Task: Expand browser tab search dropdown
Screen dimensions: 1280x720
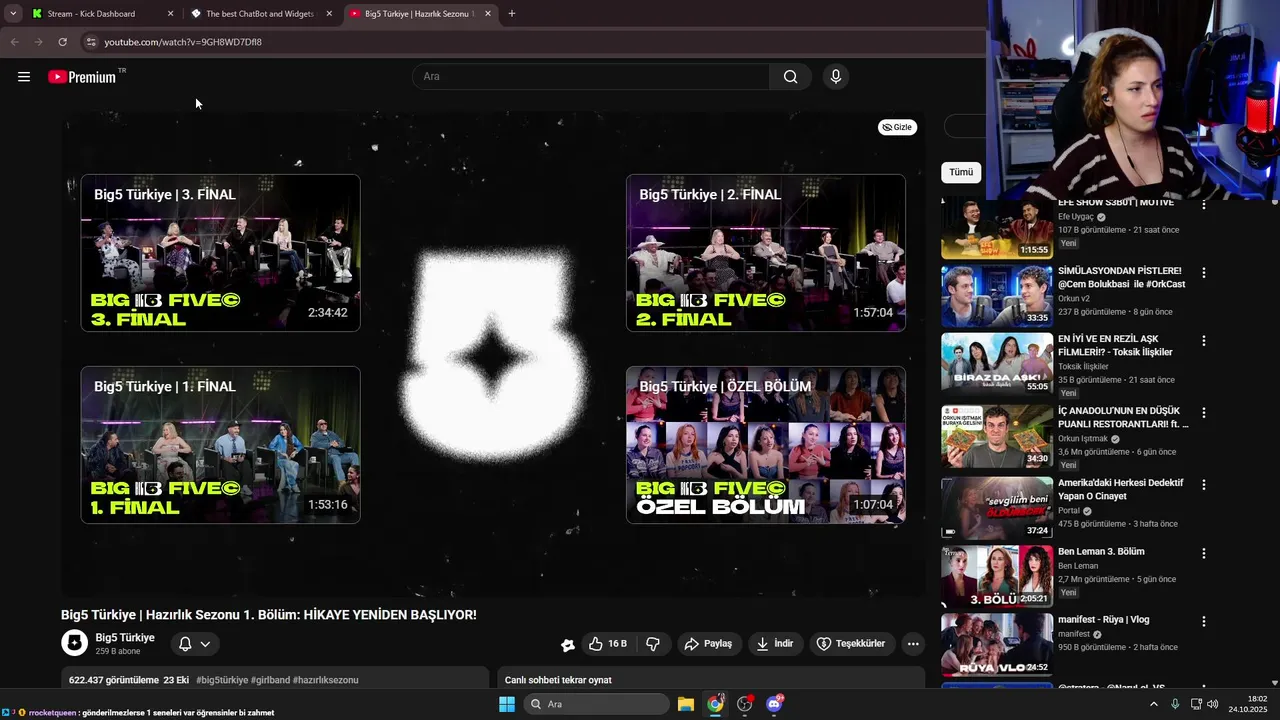Action: (x=13, y=14)
